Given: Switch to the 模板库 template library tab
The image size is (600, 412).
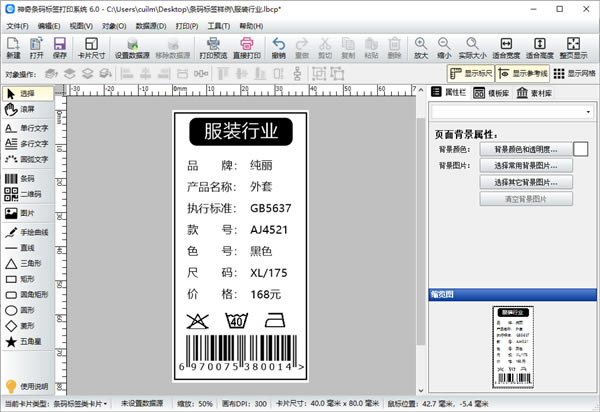Looking at the screenshot, I should point(494,92).
